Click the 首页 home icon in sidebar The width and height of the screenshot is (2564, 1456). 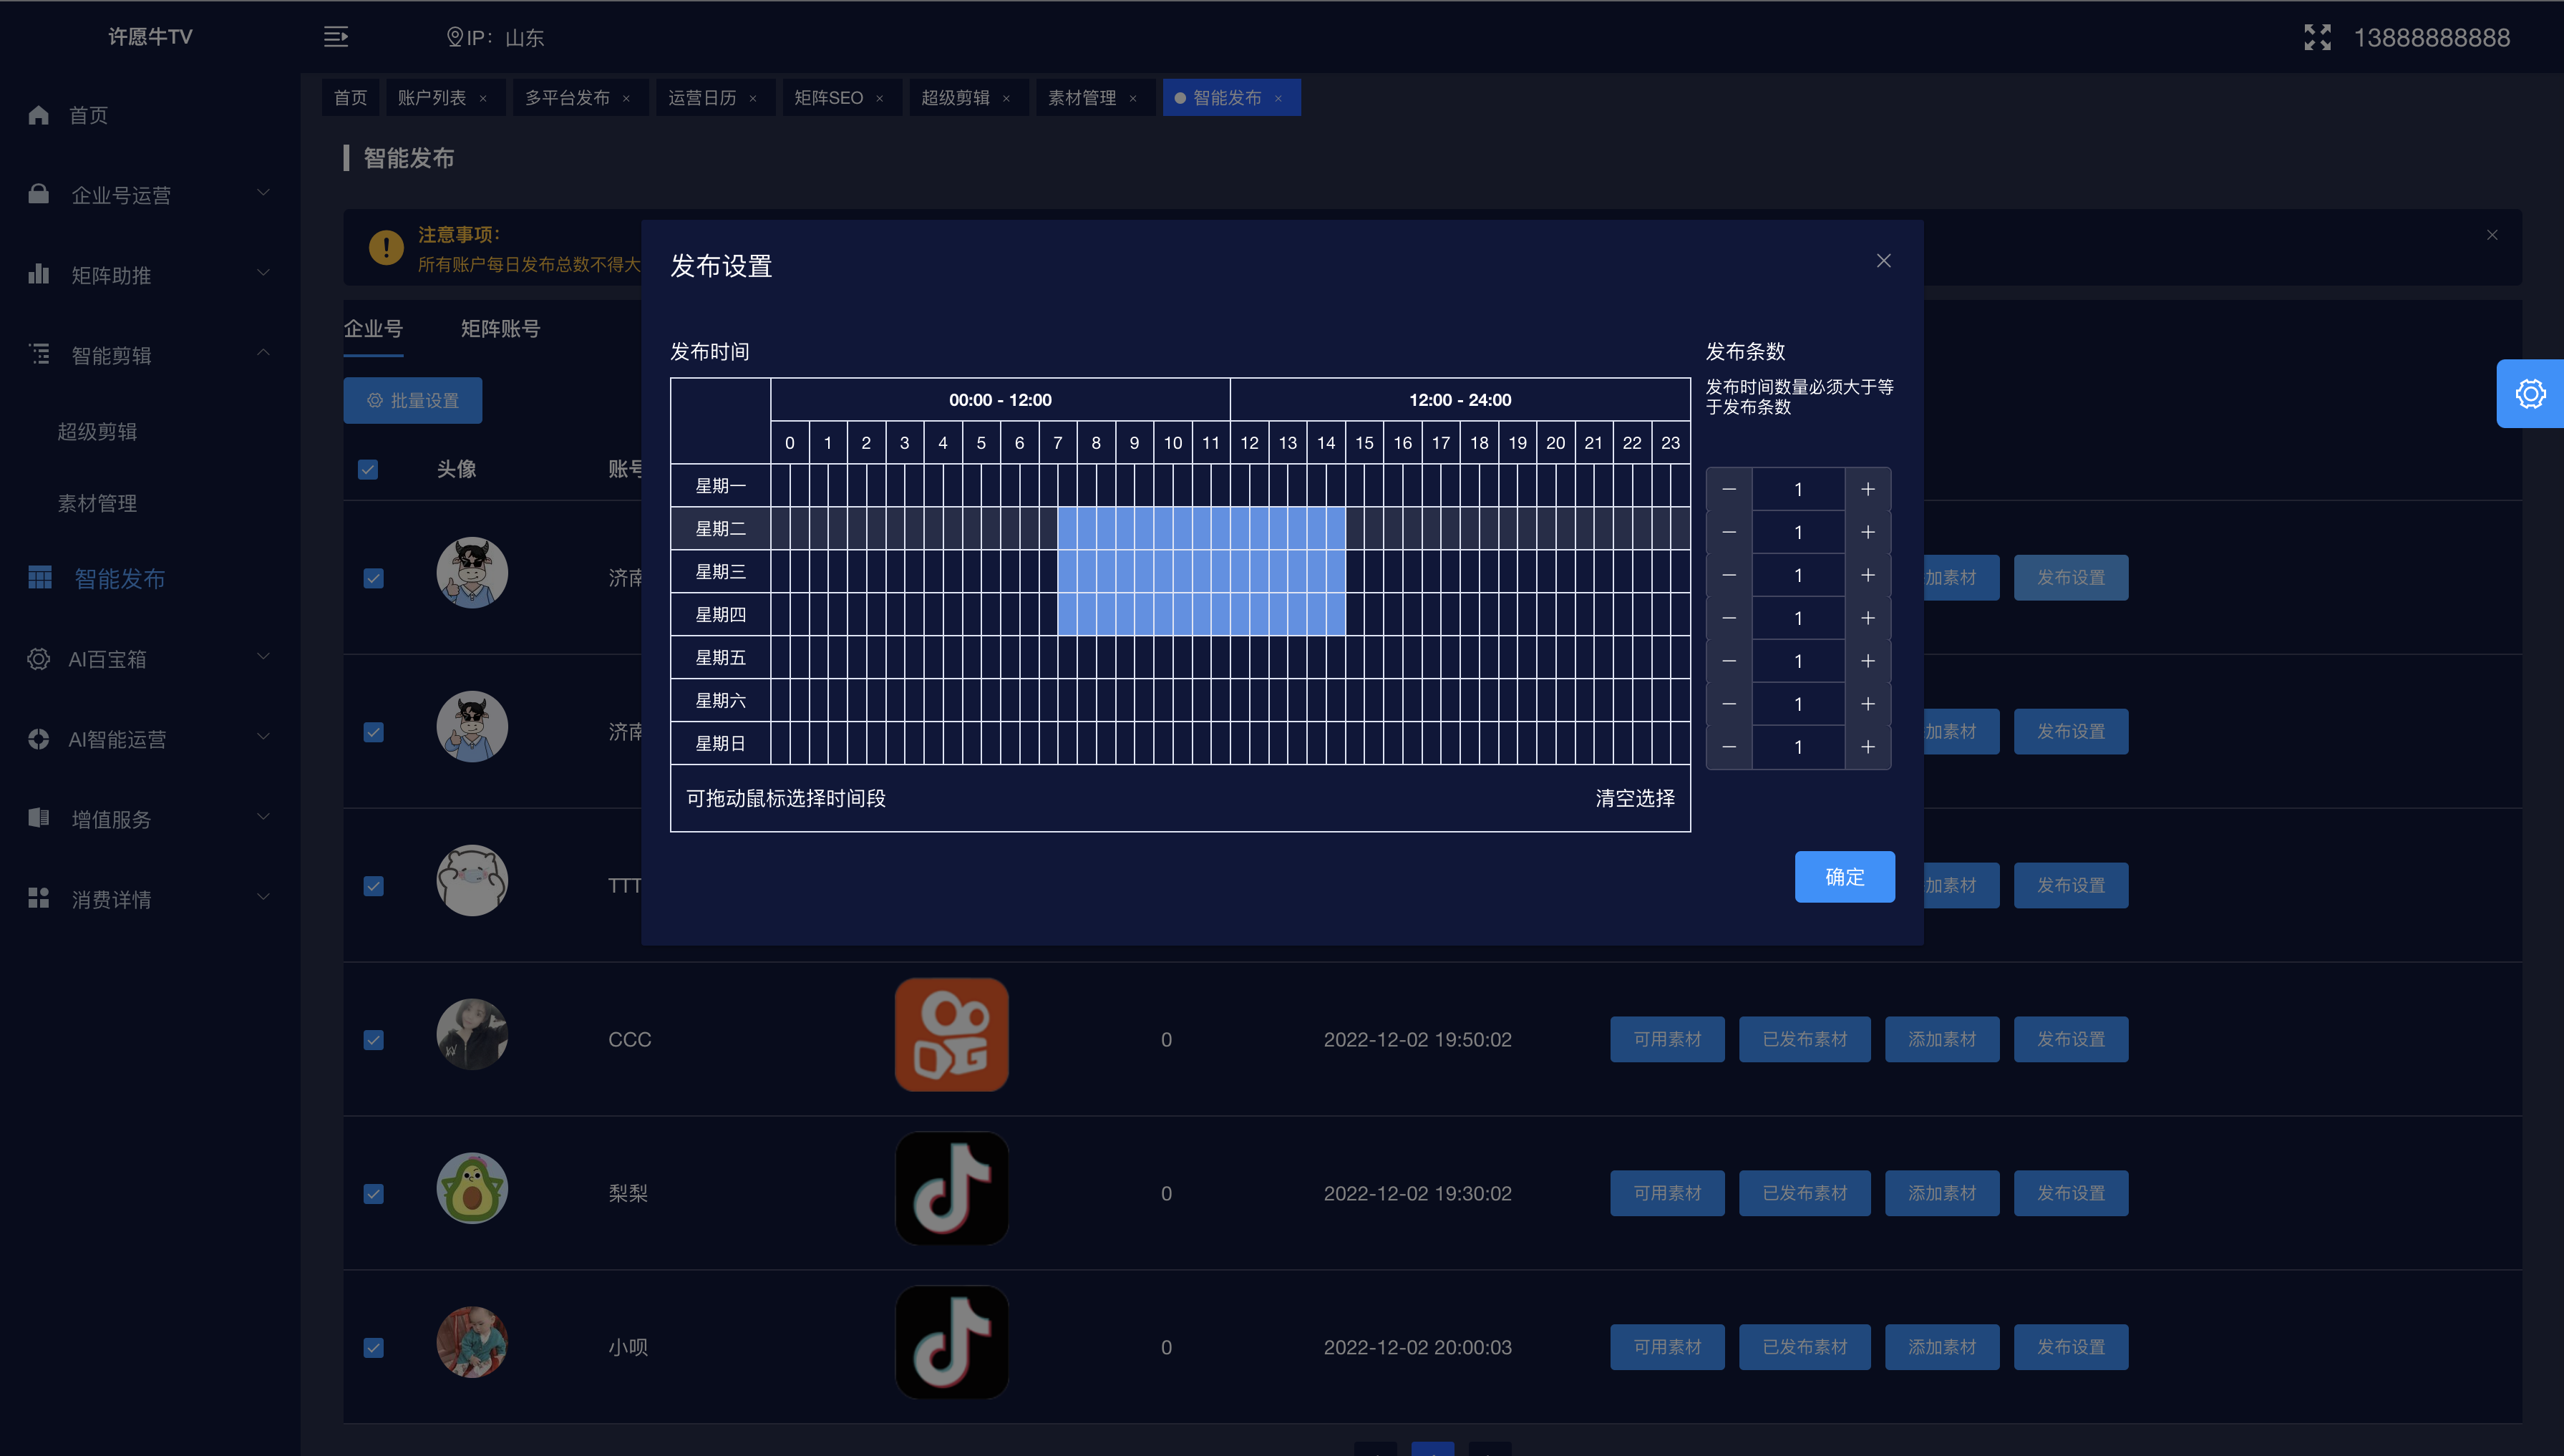coord(39,115)
